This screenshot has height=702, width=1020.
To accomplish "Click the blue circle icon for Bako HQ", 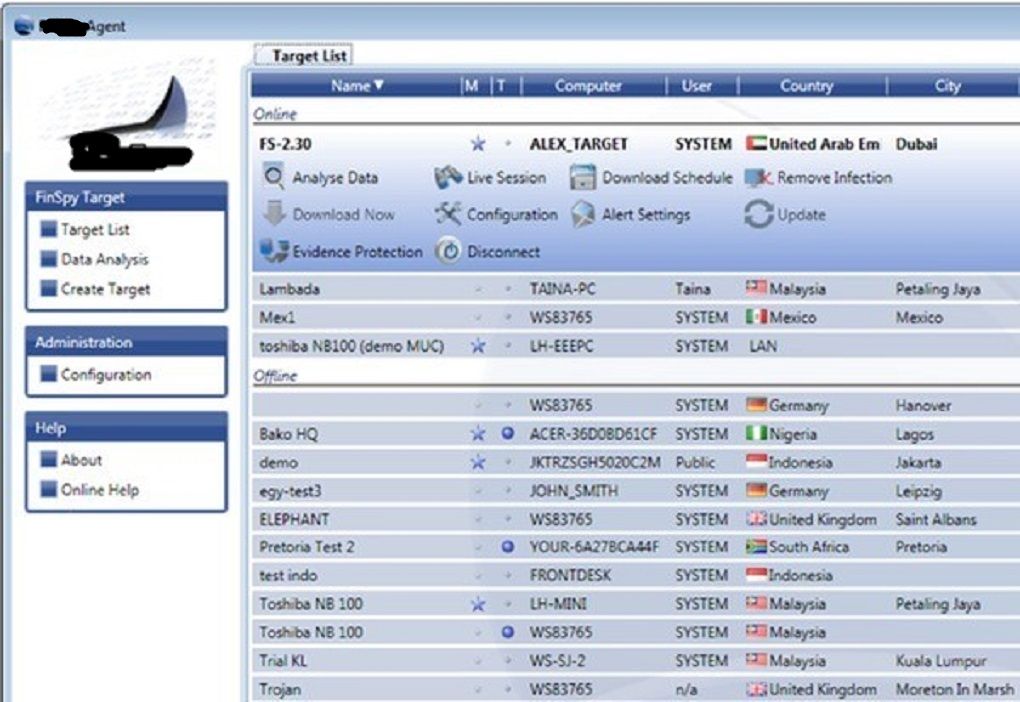I will tap(508, 433).
